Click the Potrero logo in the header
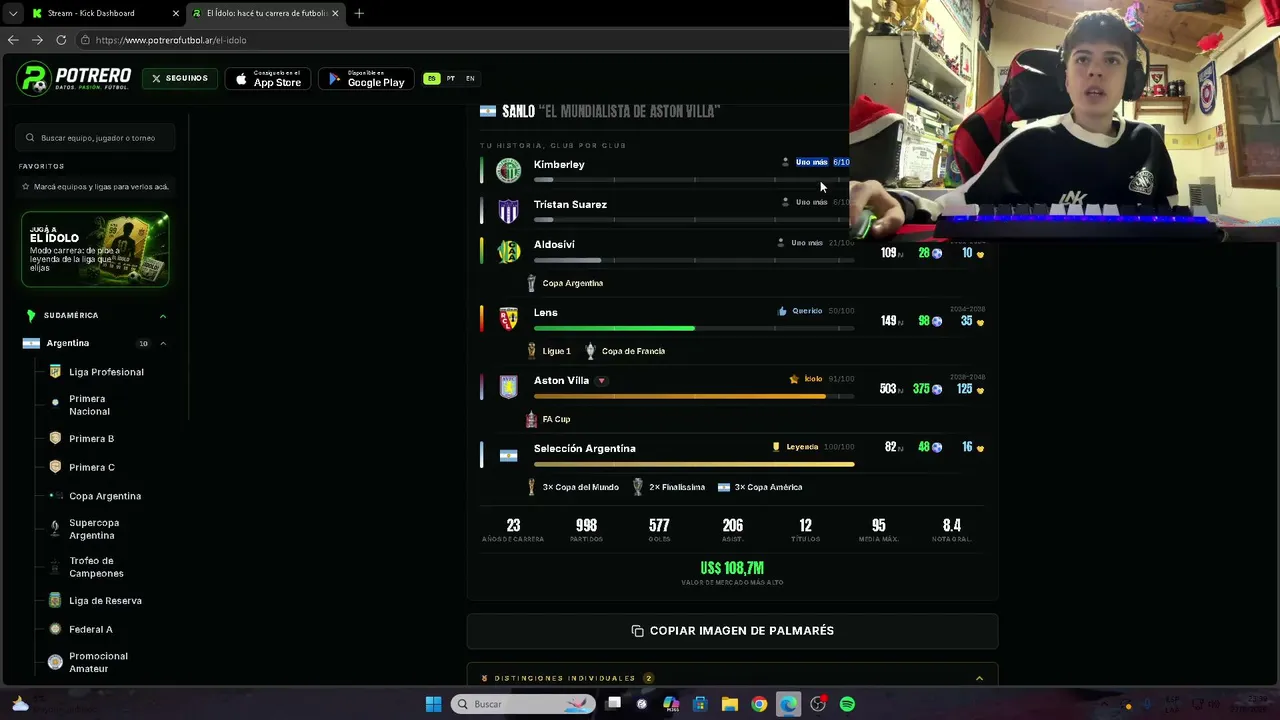Image resolution: width=1280 pixels, height=720 pixels. 75,78
